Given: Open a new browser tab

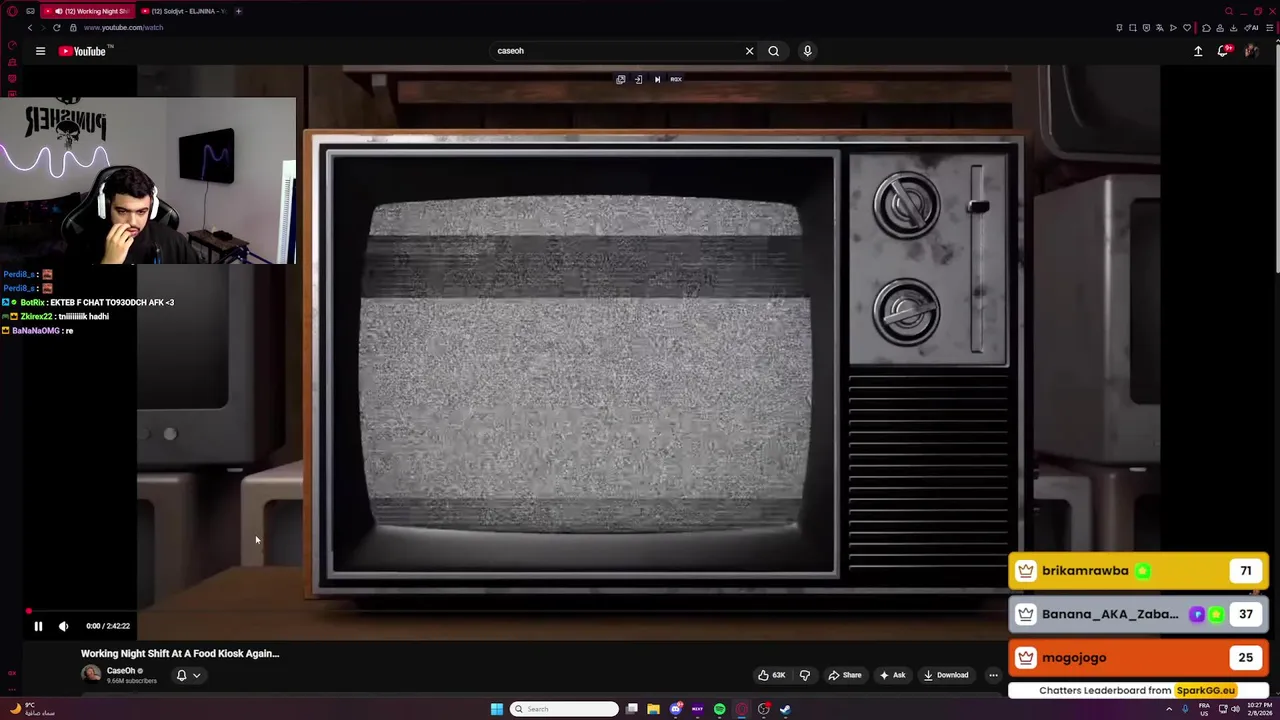Looking at the screenshot, I should click(x=238, y=11).
